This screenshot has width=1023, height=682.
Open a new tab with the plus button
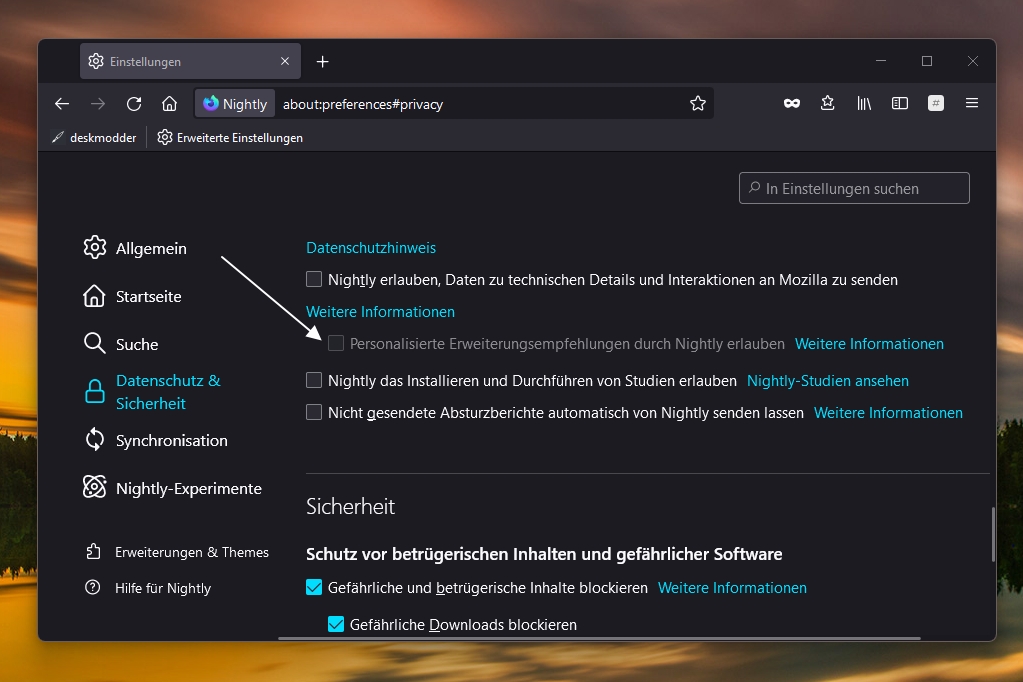coord(322,61)
